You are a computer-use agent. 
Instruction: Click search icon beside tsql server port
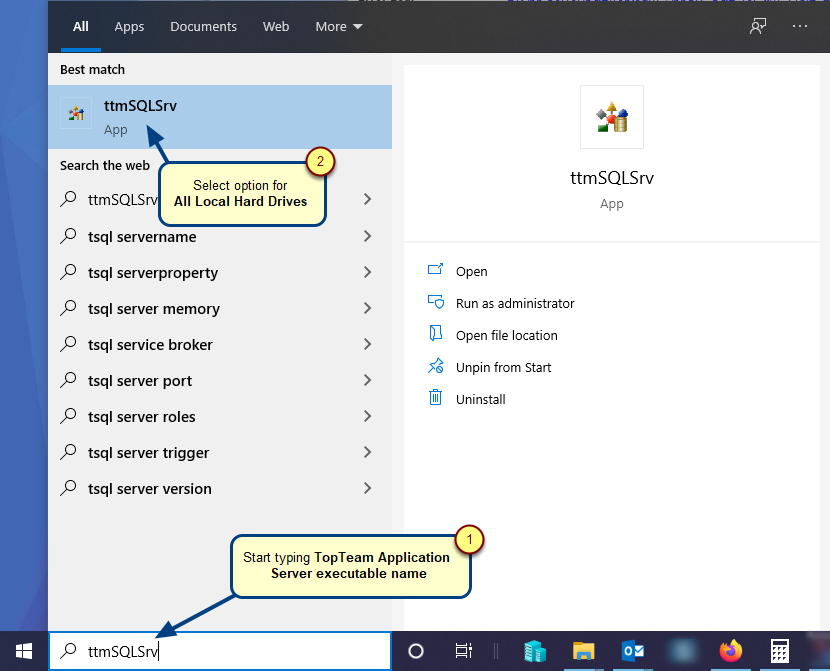pyautogui.click(x=68, y=379)
